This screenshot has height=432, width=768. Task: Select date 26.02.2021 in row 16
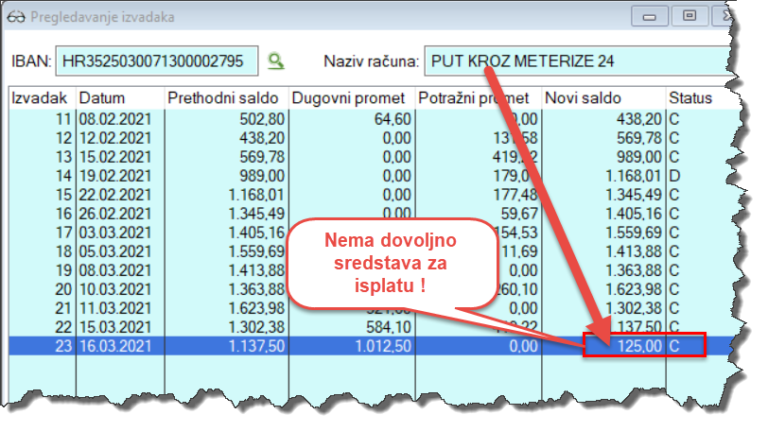(116, 214)
